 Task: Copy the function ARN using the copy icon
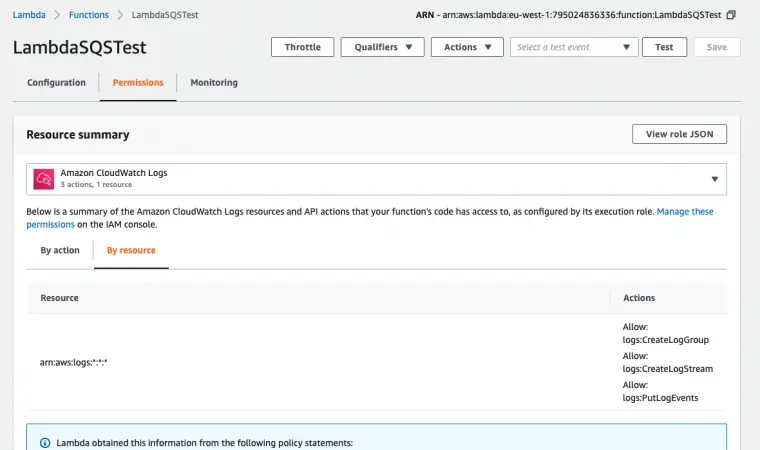pyautogui.click(x=731, y=15)
